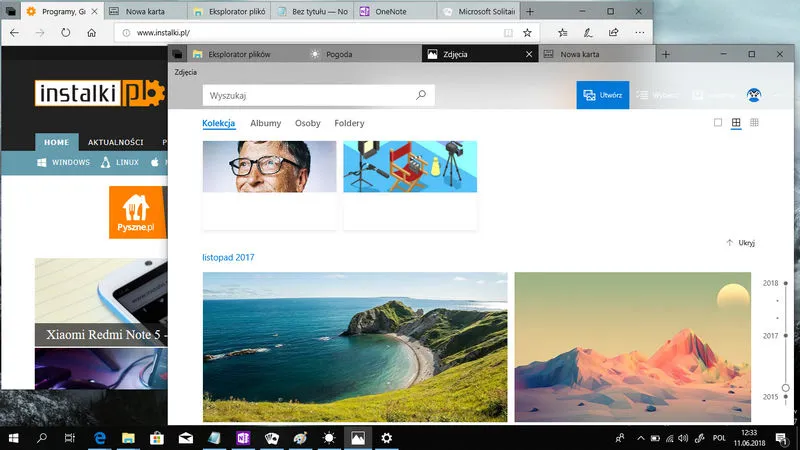
Task: Click WINDOWS category on instalki.pl
Action: click(x=63, y=162)
